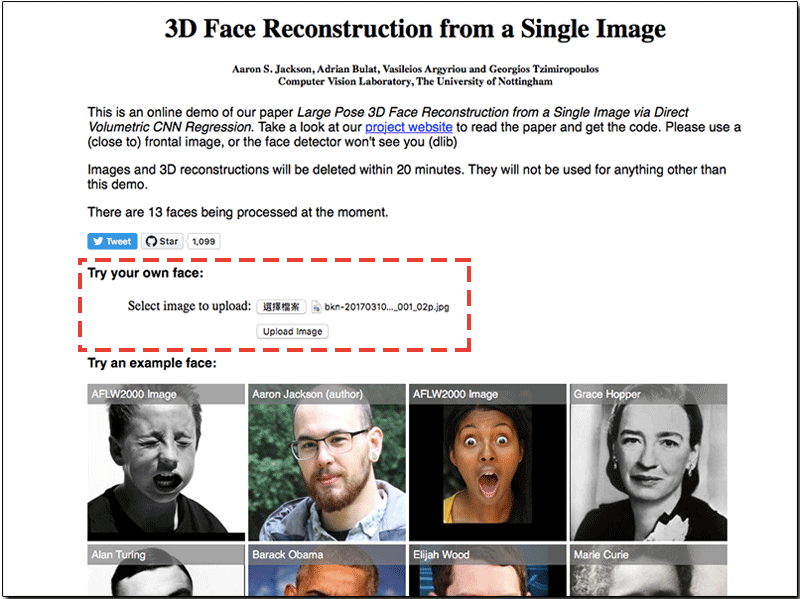Click the "Try an example face" heading
This screenshot has width=800, height=599.
[x=152, y=363]
